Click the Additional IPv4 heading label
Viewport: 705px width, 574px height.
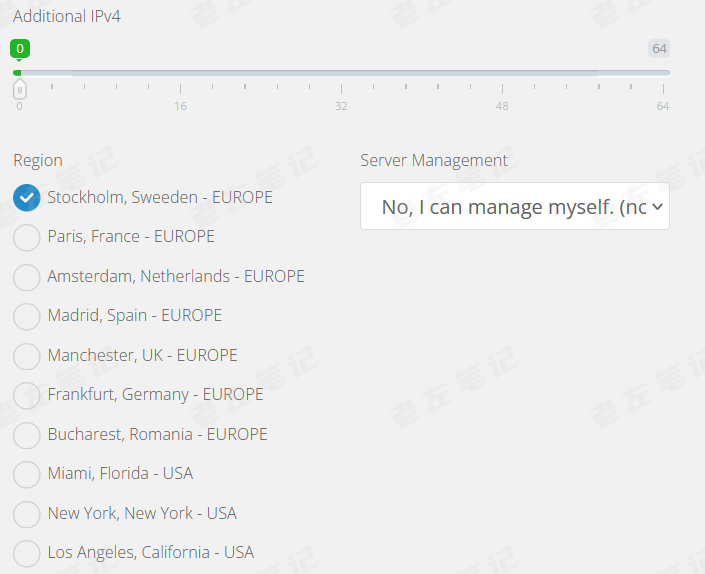tap(67, 16)
